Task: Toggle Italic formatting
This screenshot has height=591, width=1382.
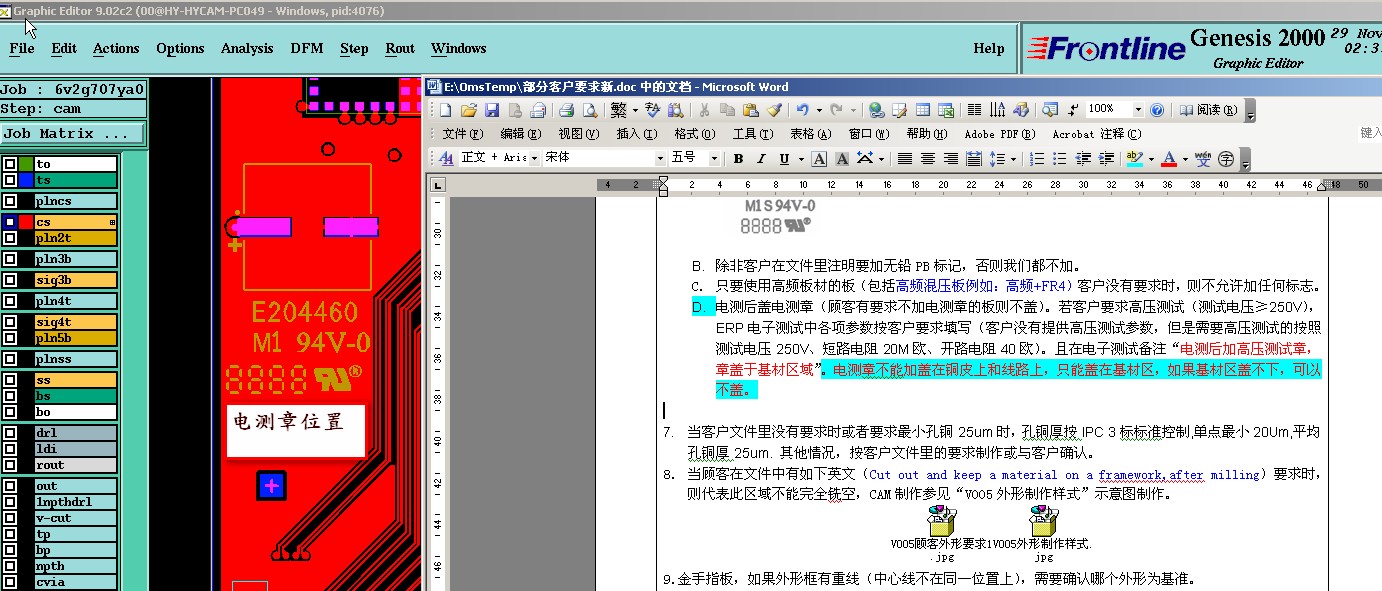Action: coord(761,158)
